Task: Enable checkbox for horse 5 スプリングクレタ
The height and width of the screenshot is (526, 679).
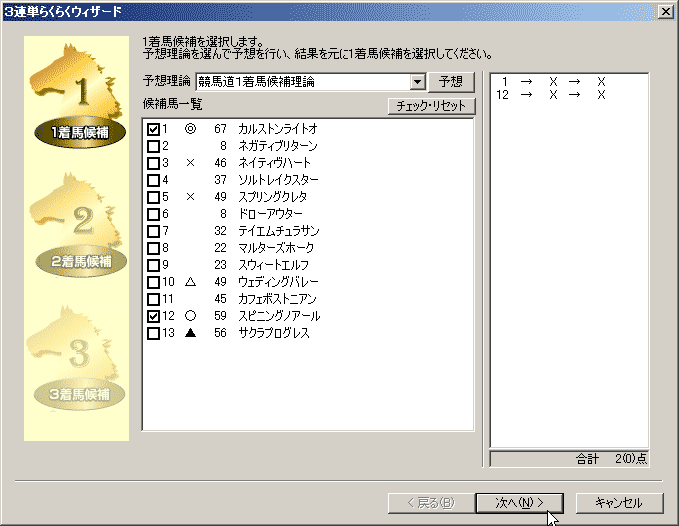Action: [x=153, y=197]
